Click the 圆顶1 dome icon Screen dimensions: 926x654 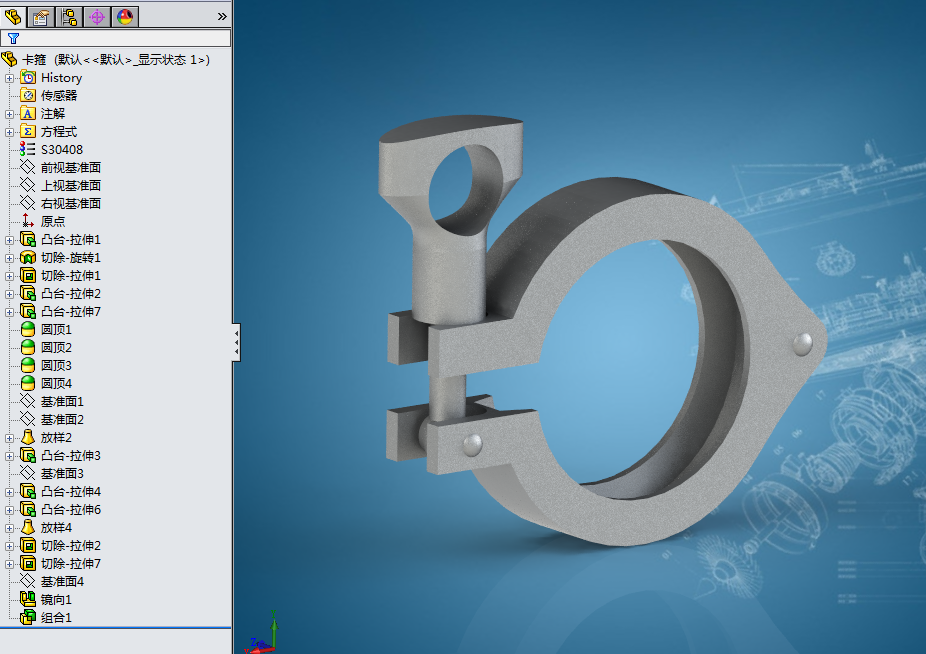(x=28, y=329)
